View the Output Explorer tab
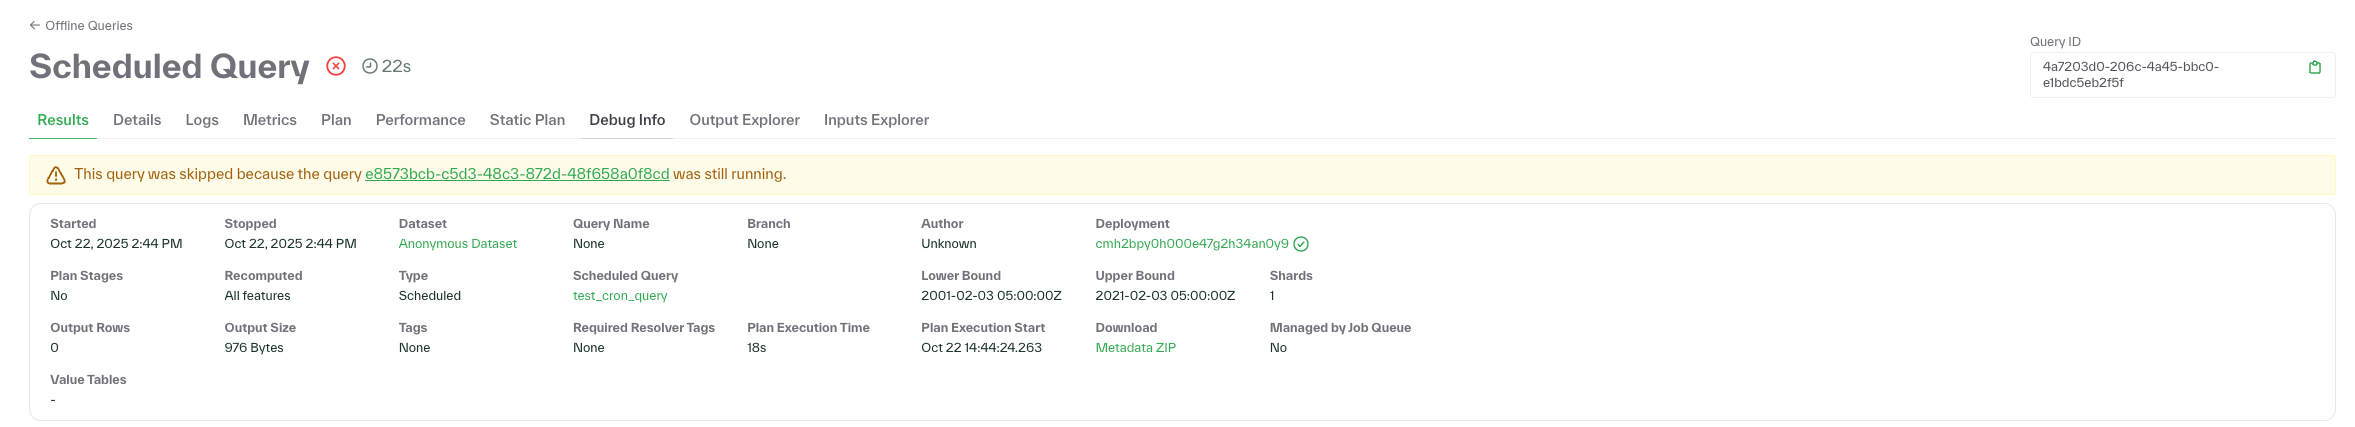Screen dimensions: 2355x427 [x=744, y=120]
